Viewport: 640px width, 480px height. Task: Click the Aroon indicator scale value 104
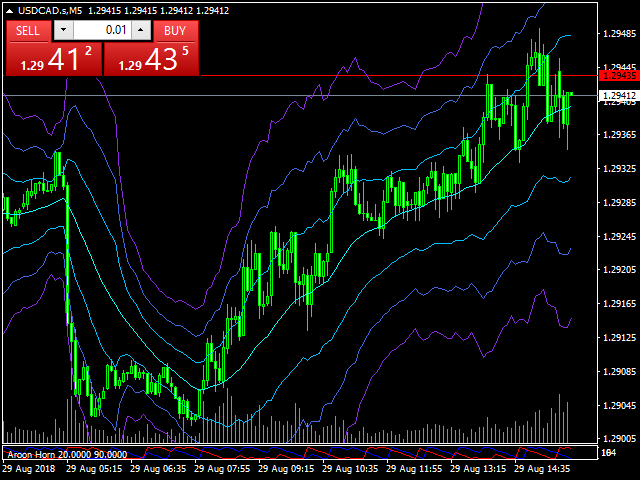coord(609,453)
